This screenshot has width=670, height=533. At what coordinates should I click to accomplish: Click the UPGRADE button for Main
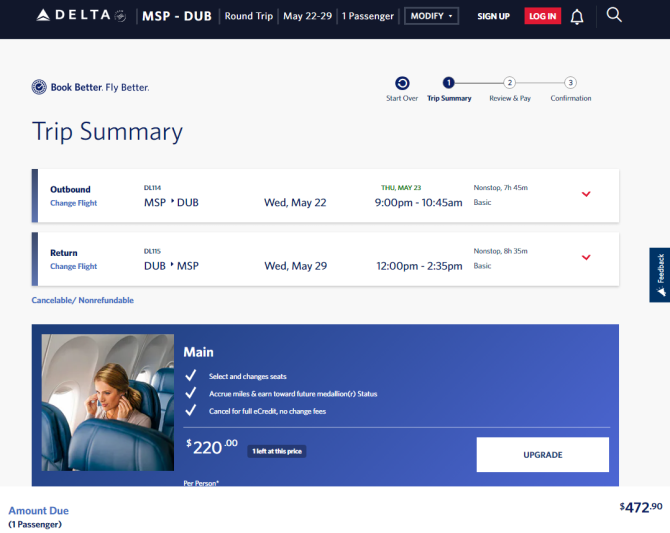click(x=543, y=454)
